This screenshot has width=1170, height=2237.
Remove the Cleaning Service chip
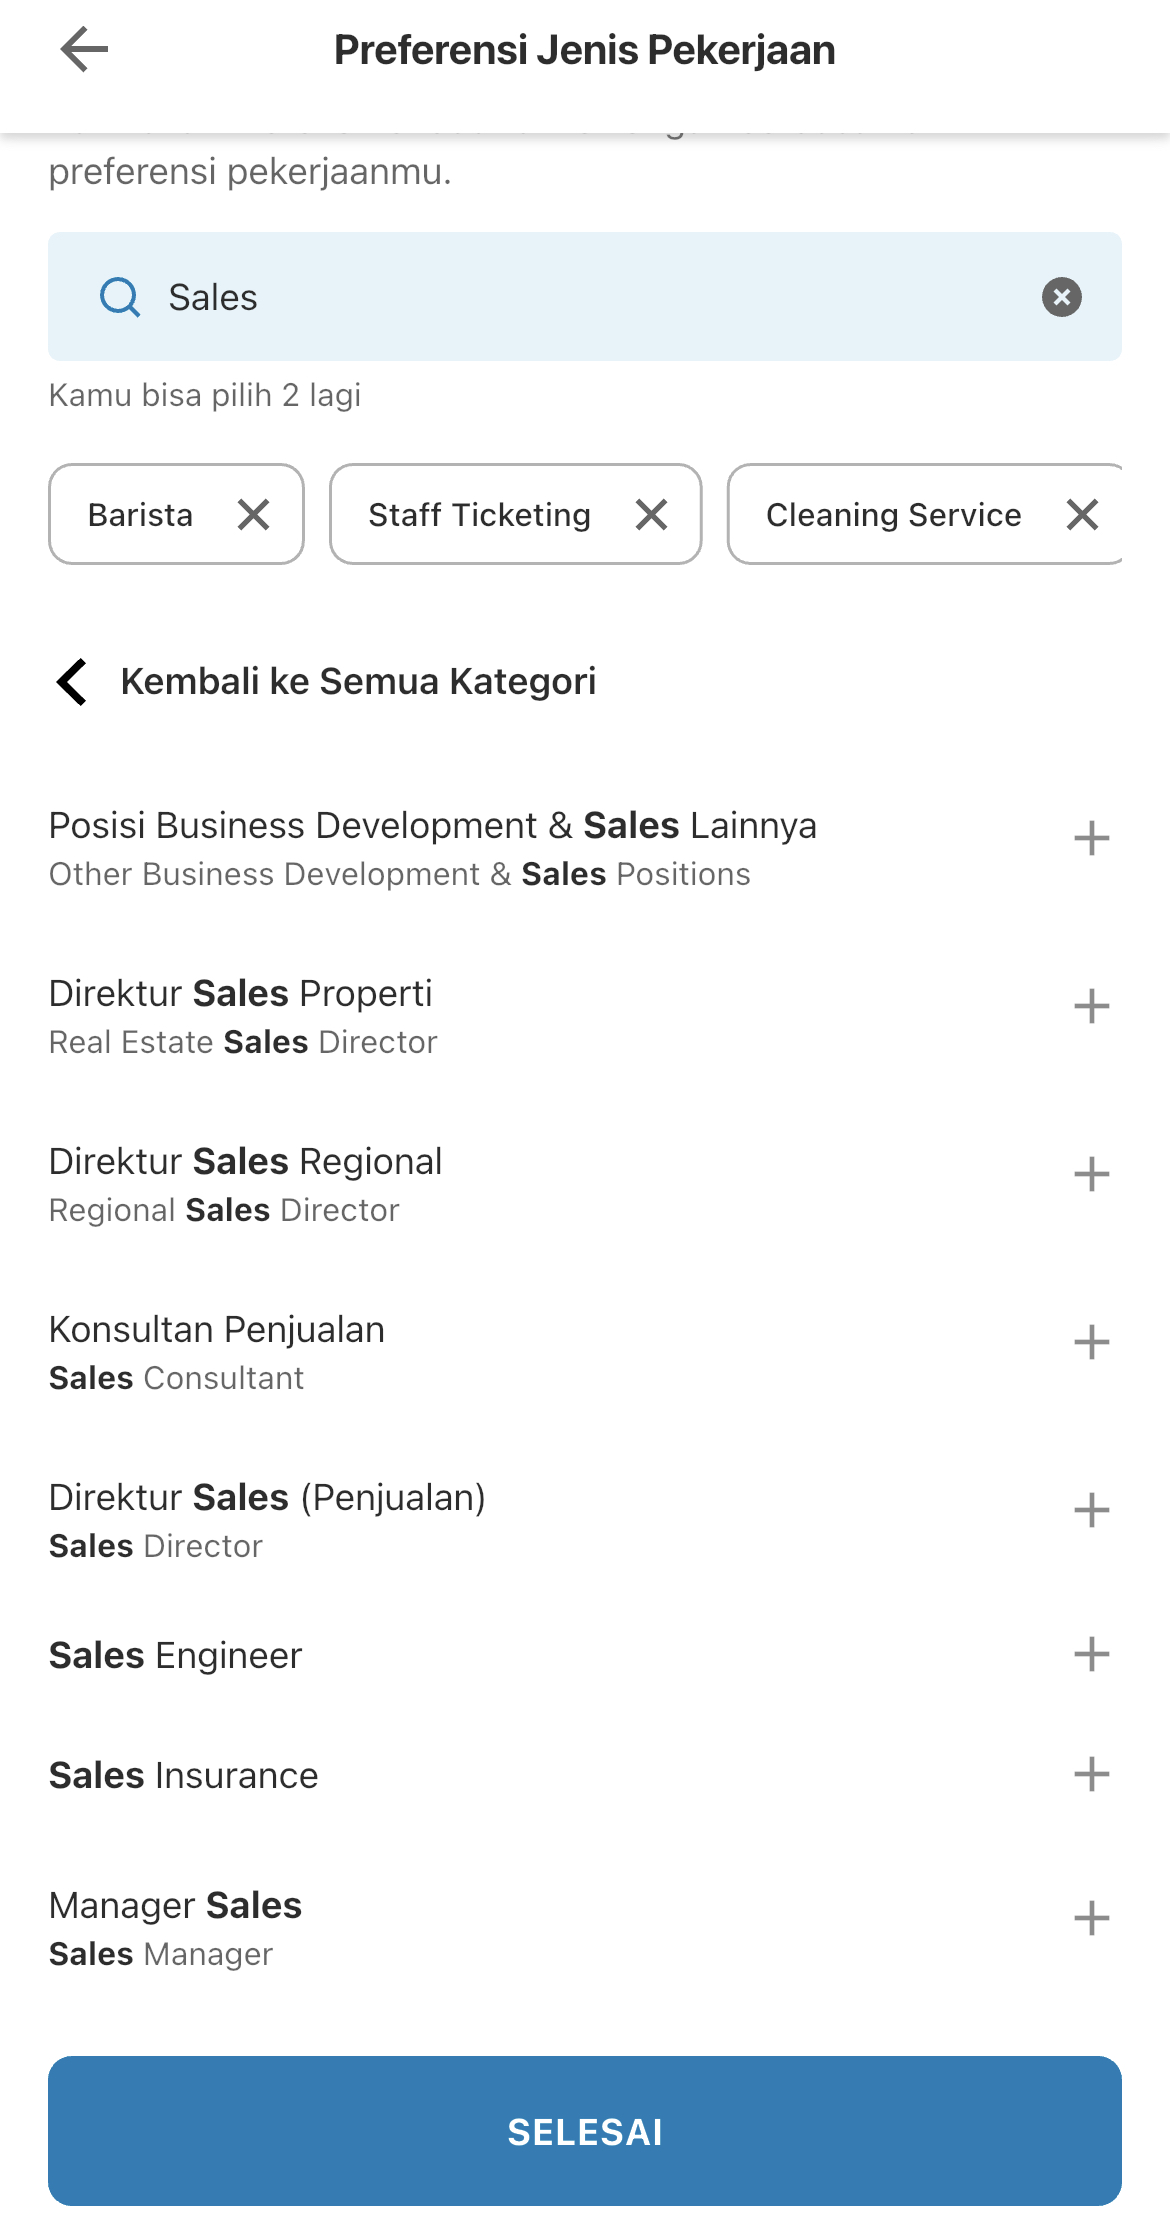(x=1082, y=515)
